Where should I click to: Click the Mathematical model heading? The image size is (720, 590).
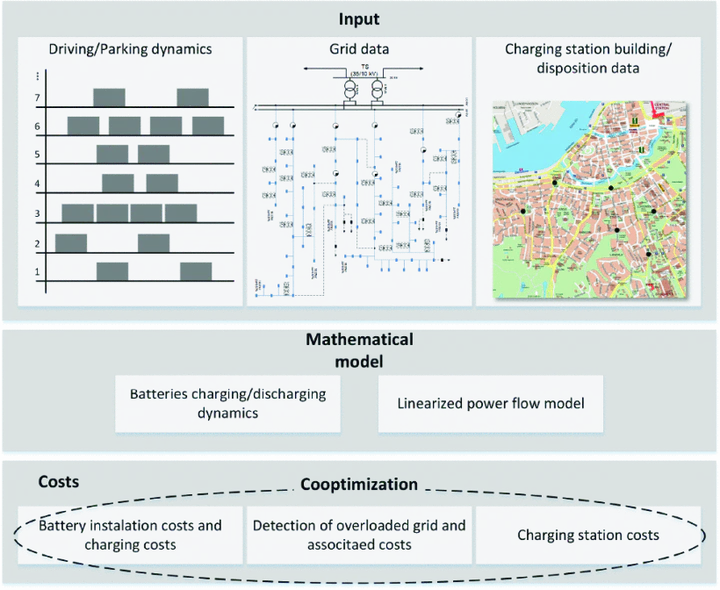(x=359, y=350)
